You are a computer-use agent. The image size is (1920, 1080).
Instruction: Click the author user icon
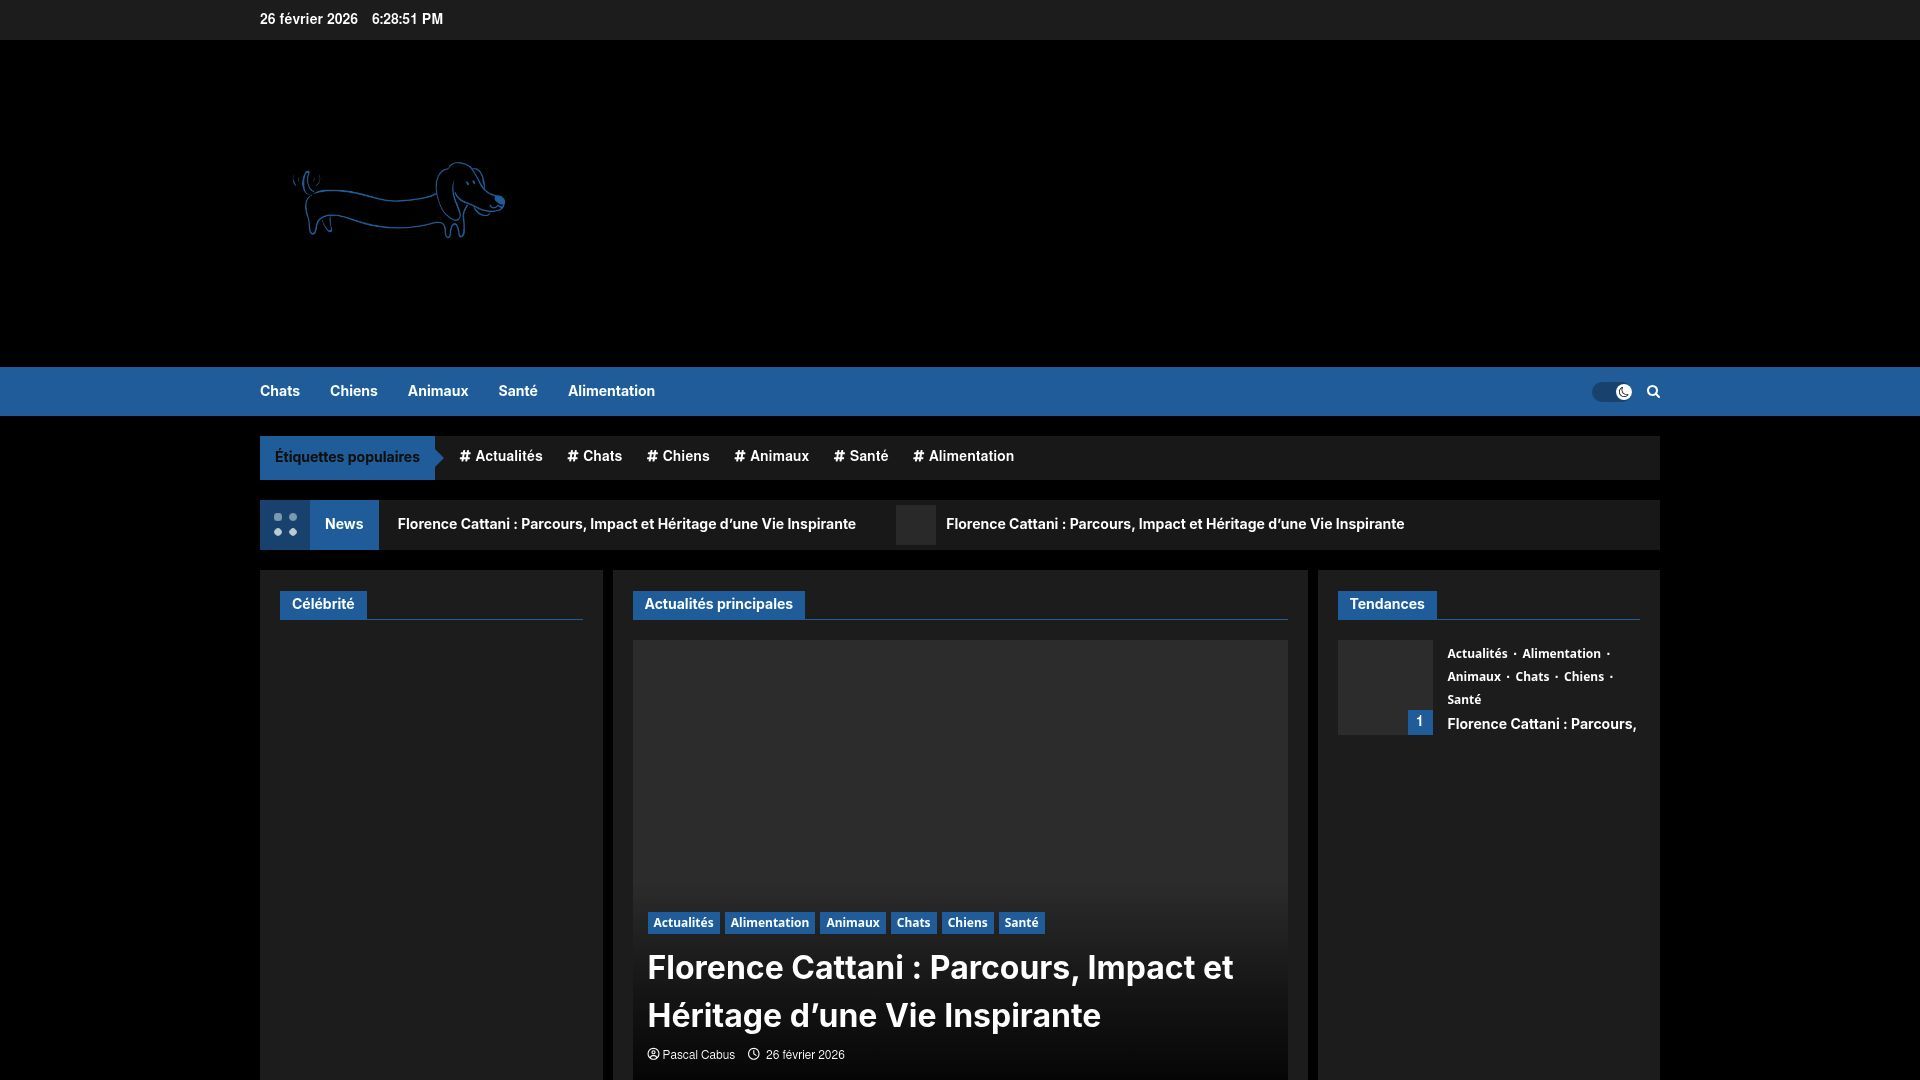click(x=653, y=1054)
